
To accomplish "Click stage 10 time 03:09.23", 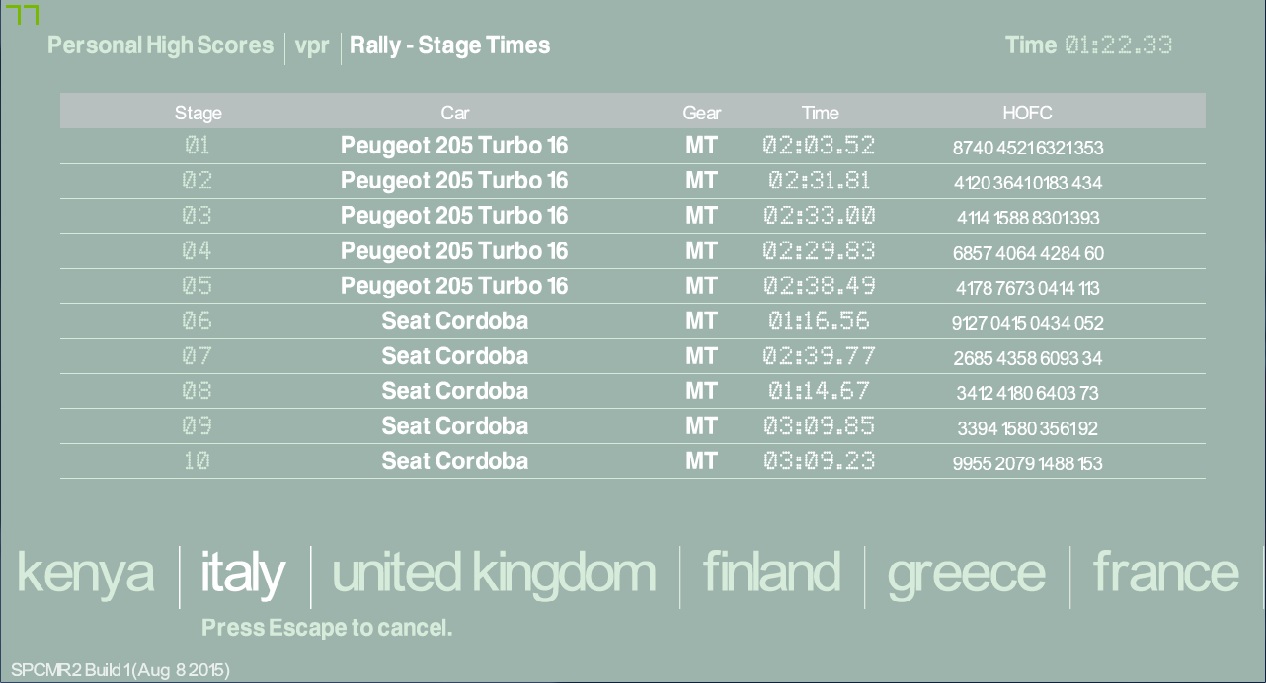I will pos(819,461).
